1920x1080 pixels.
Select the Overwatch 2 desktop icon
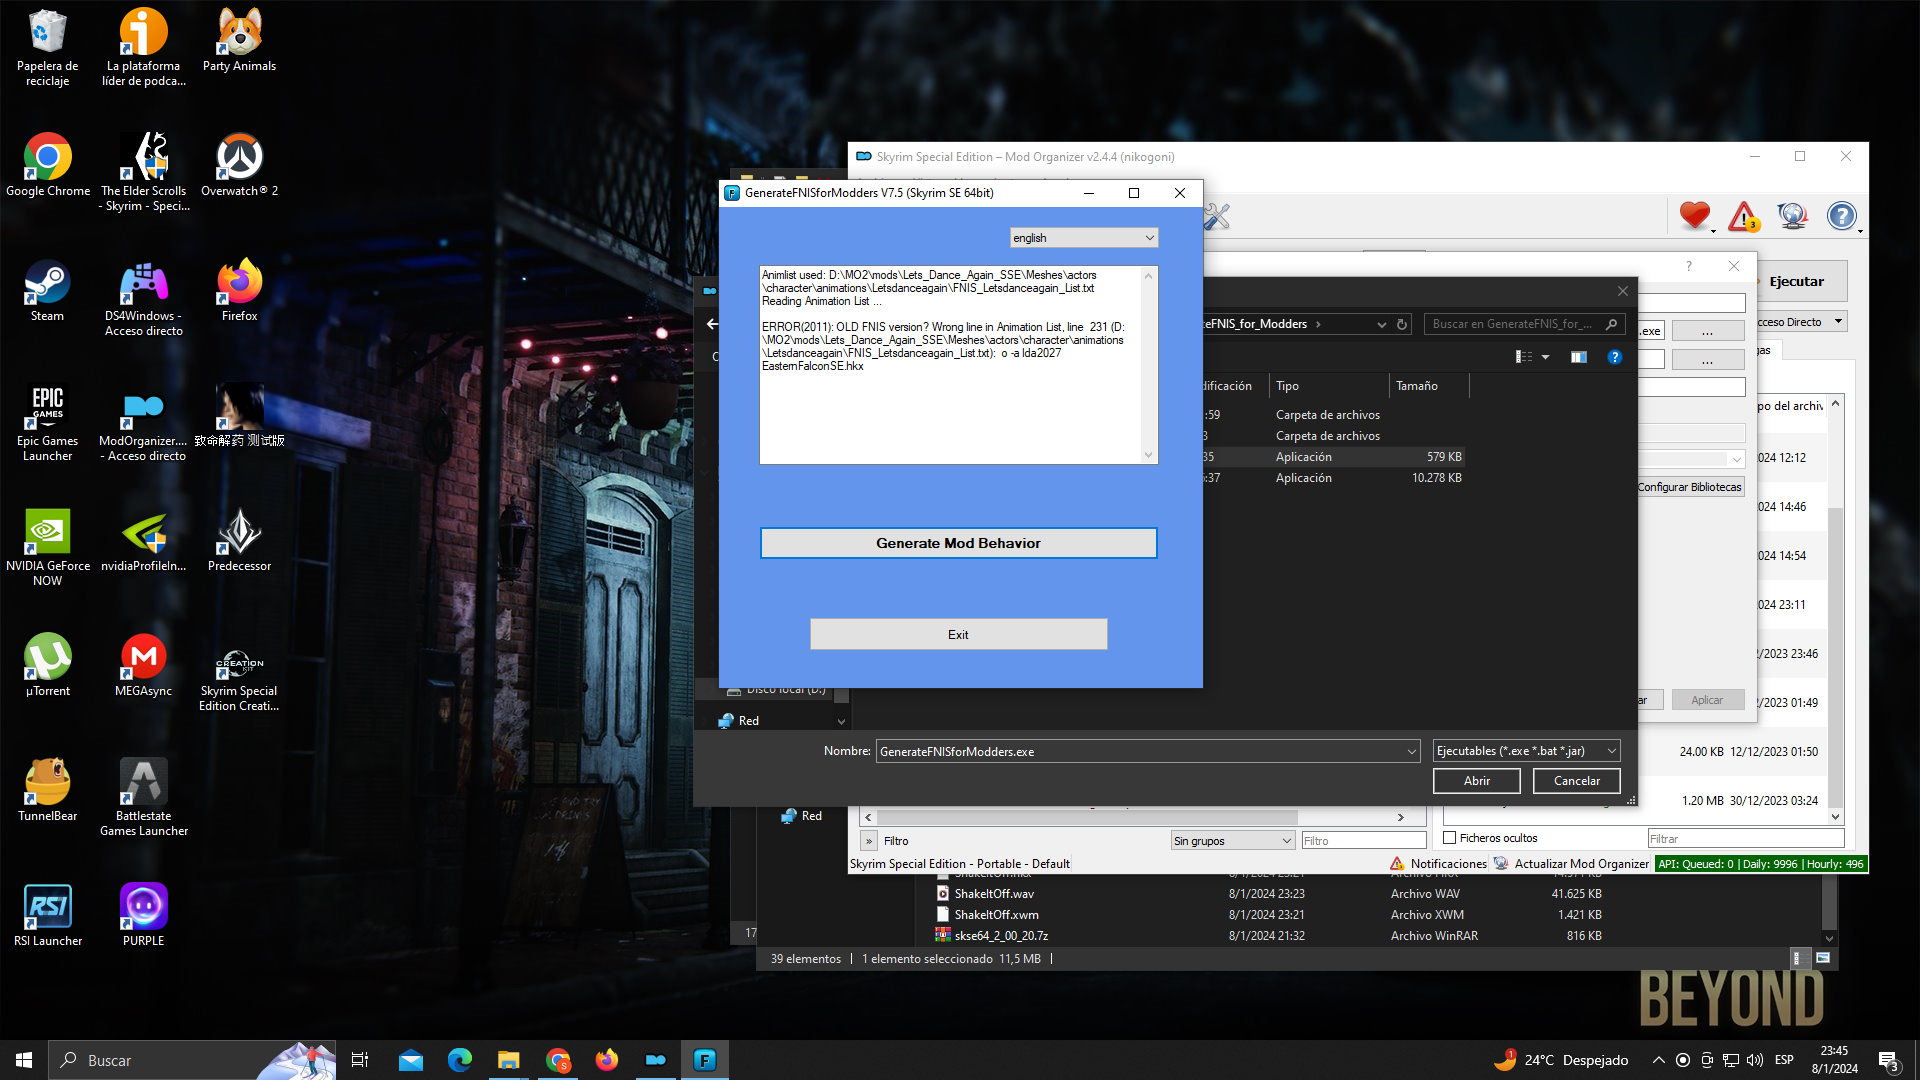pos(239,165)
